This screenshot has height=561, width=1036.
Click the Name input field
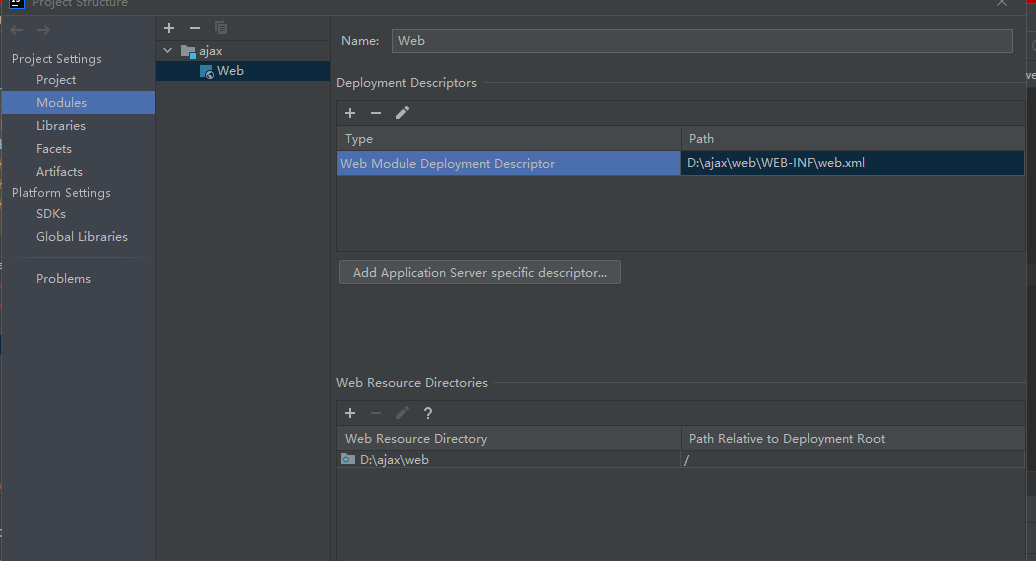click(x=701, y=41)
